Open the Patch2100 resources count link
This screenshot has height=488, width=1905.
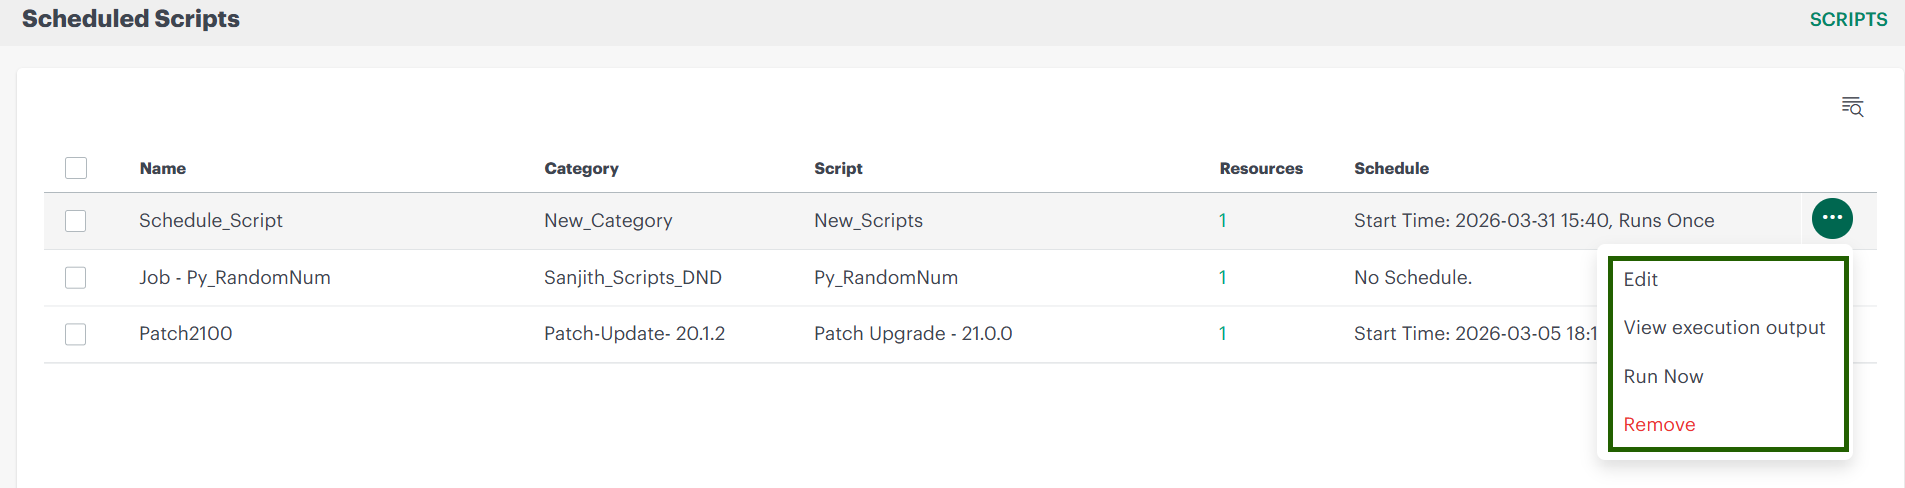point(1222,334)
